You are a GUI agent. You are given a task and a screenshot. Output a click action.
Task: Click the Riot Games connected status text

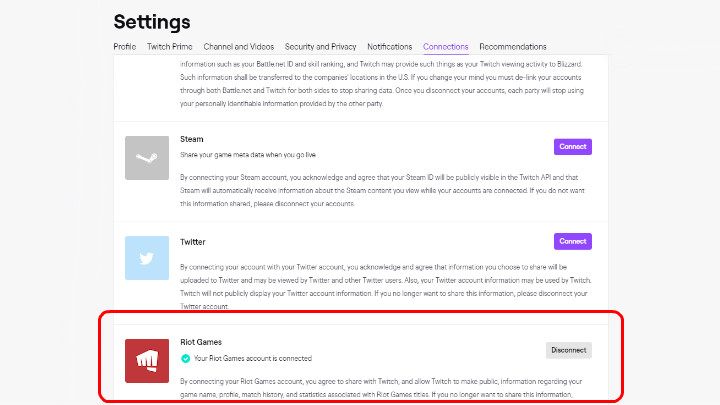click(252, 358)
